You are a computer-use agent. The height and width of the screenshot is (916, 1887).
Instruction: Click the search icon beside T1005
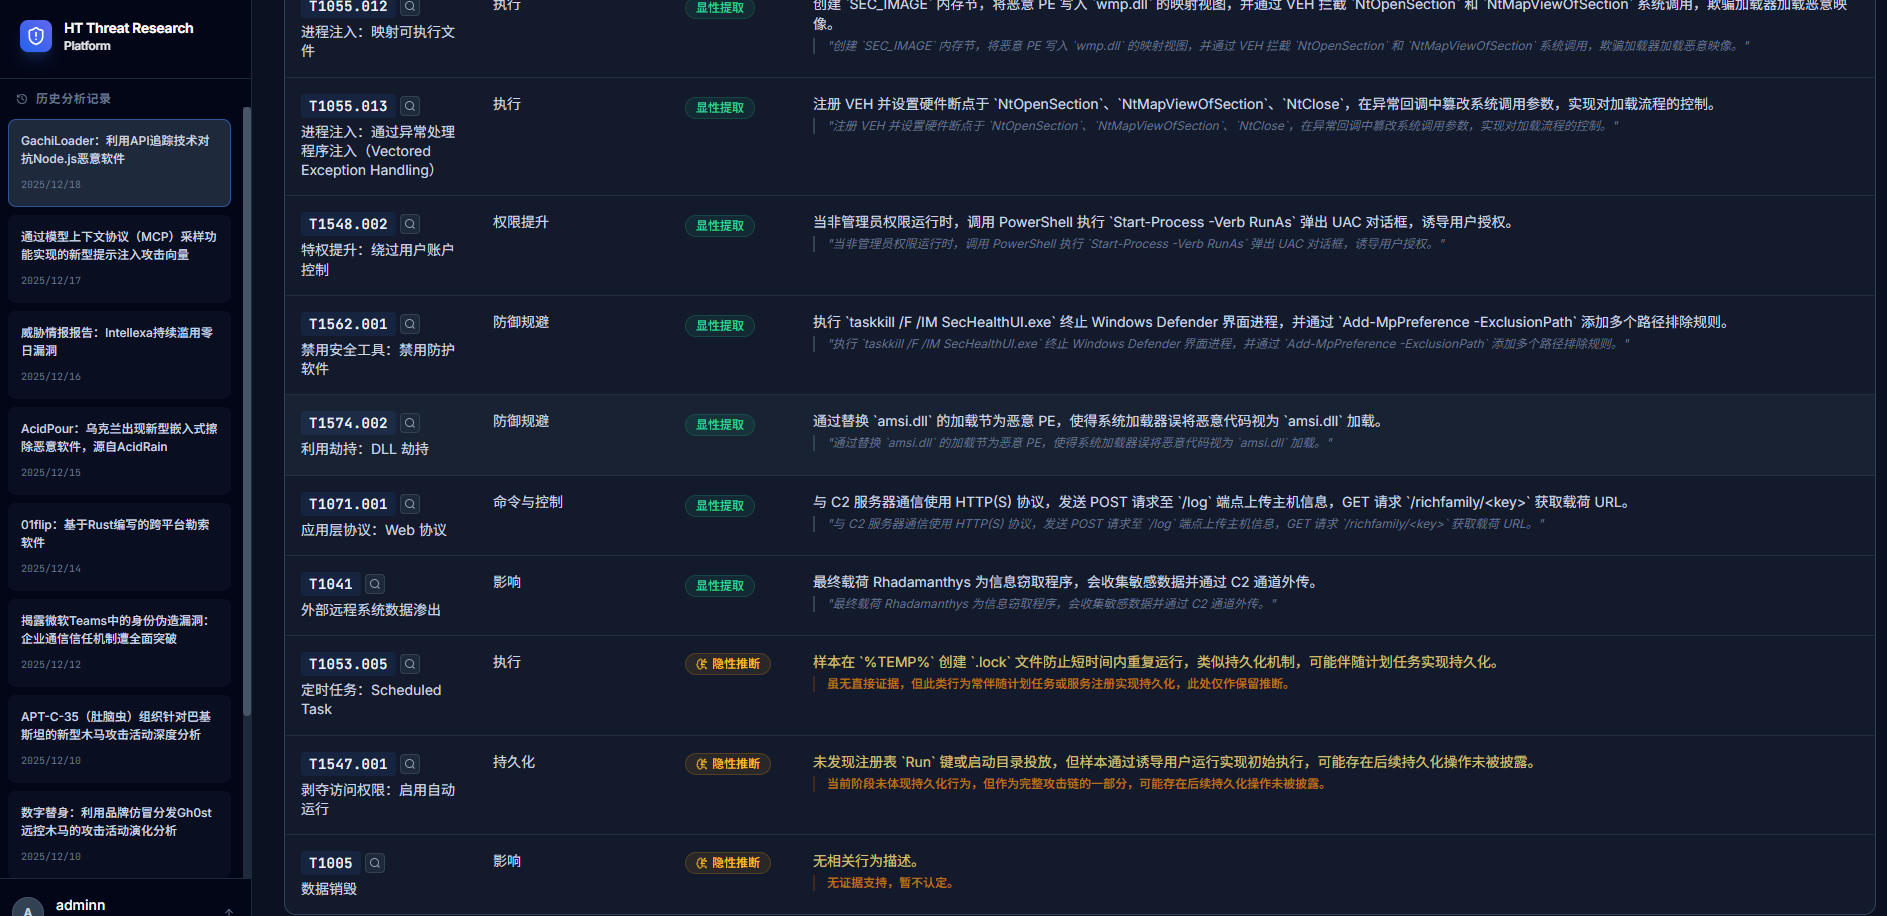pyautogui.click(x=375, y=863)
